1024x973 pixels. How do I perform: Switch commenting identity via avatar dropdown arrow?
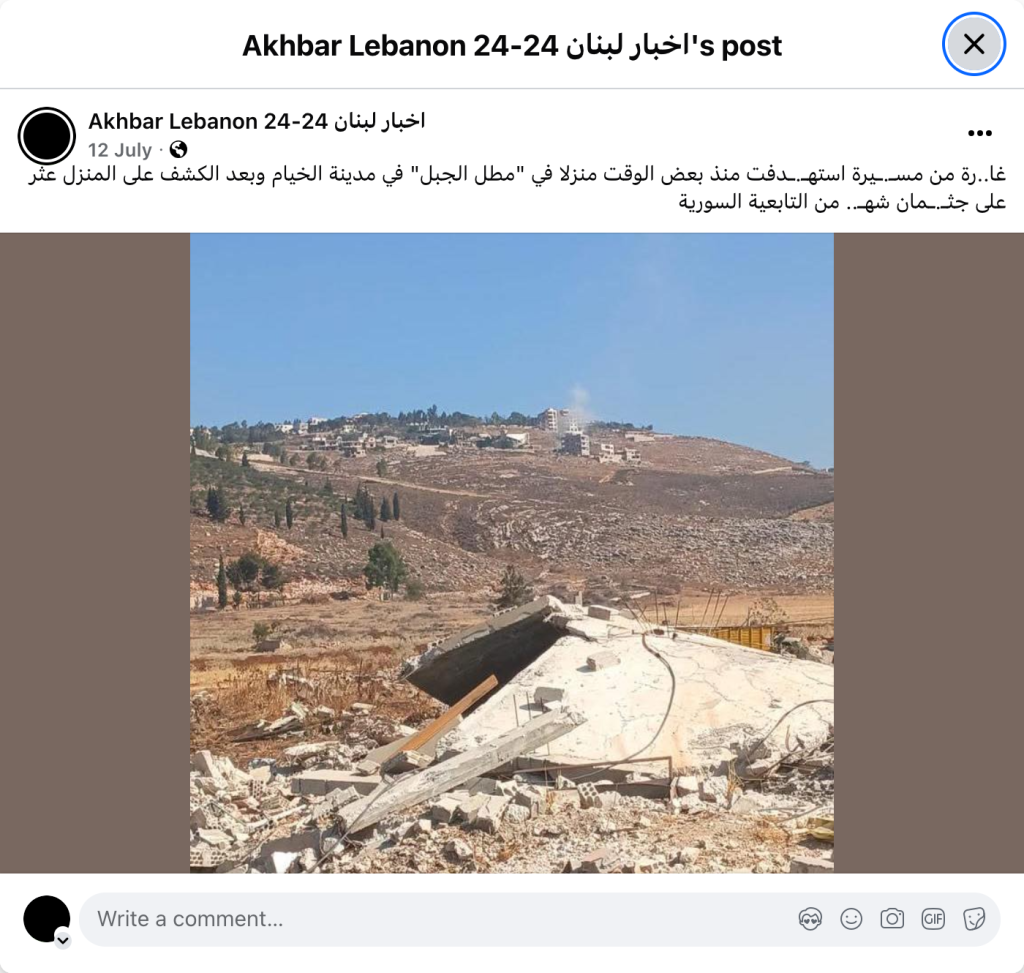click(x=63, y=940)
